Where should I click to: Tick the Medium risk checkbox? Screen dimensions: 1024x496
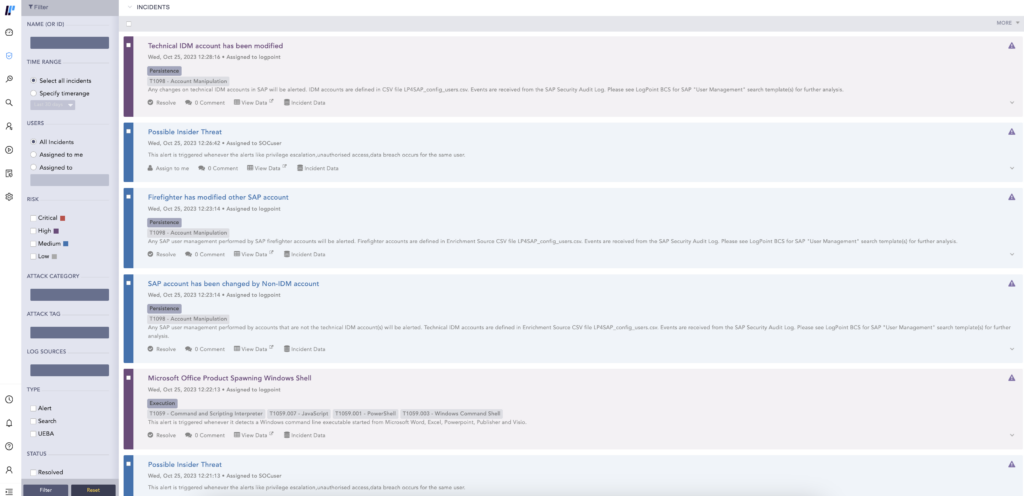33,243
